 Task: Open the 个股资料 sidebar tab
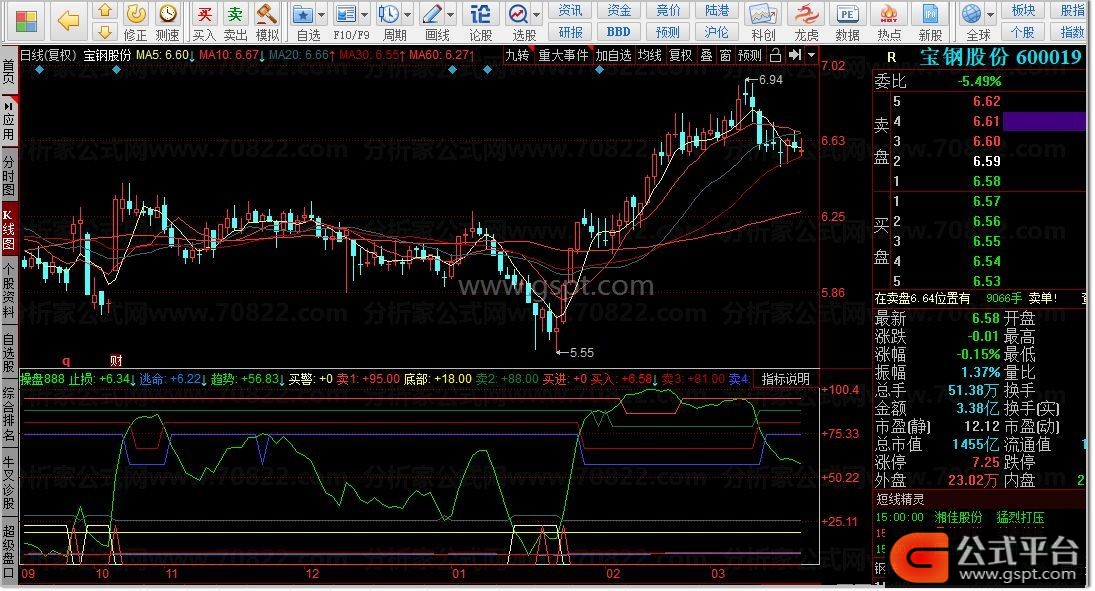point(8,290)
